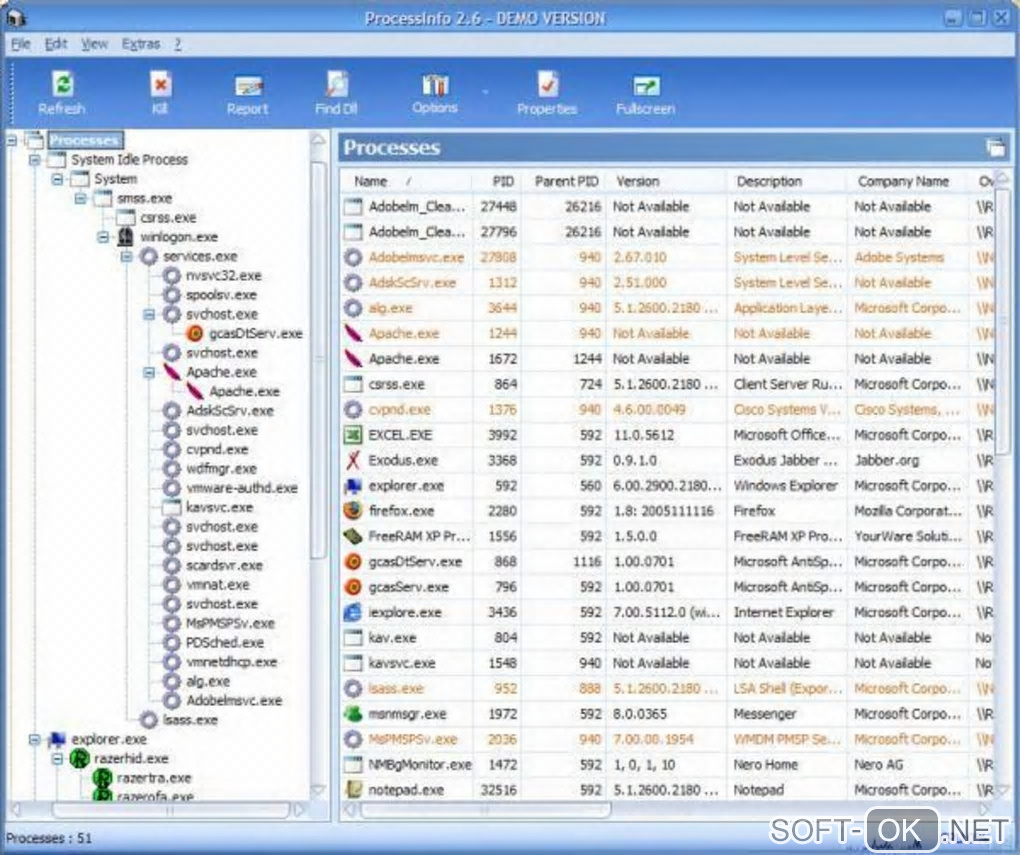The width and height of the screenshot is (1020, 855).
Task: Sort by the Description column header
Action: (x=786, y=182)
